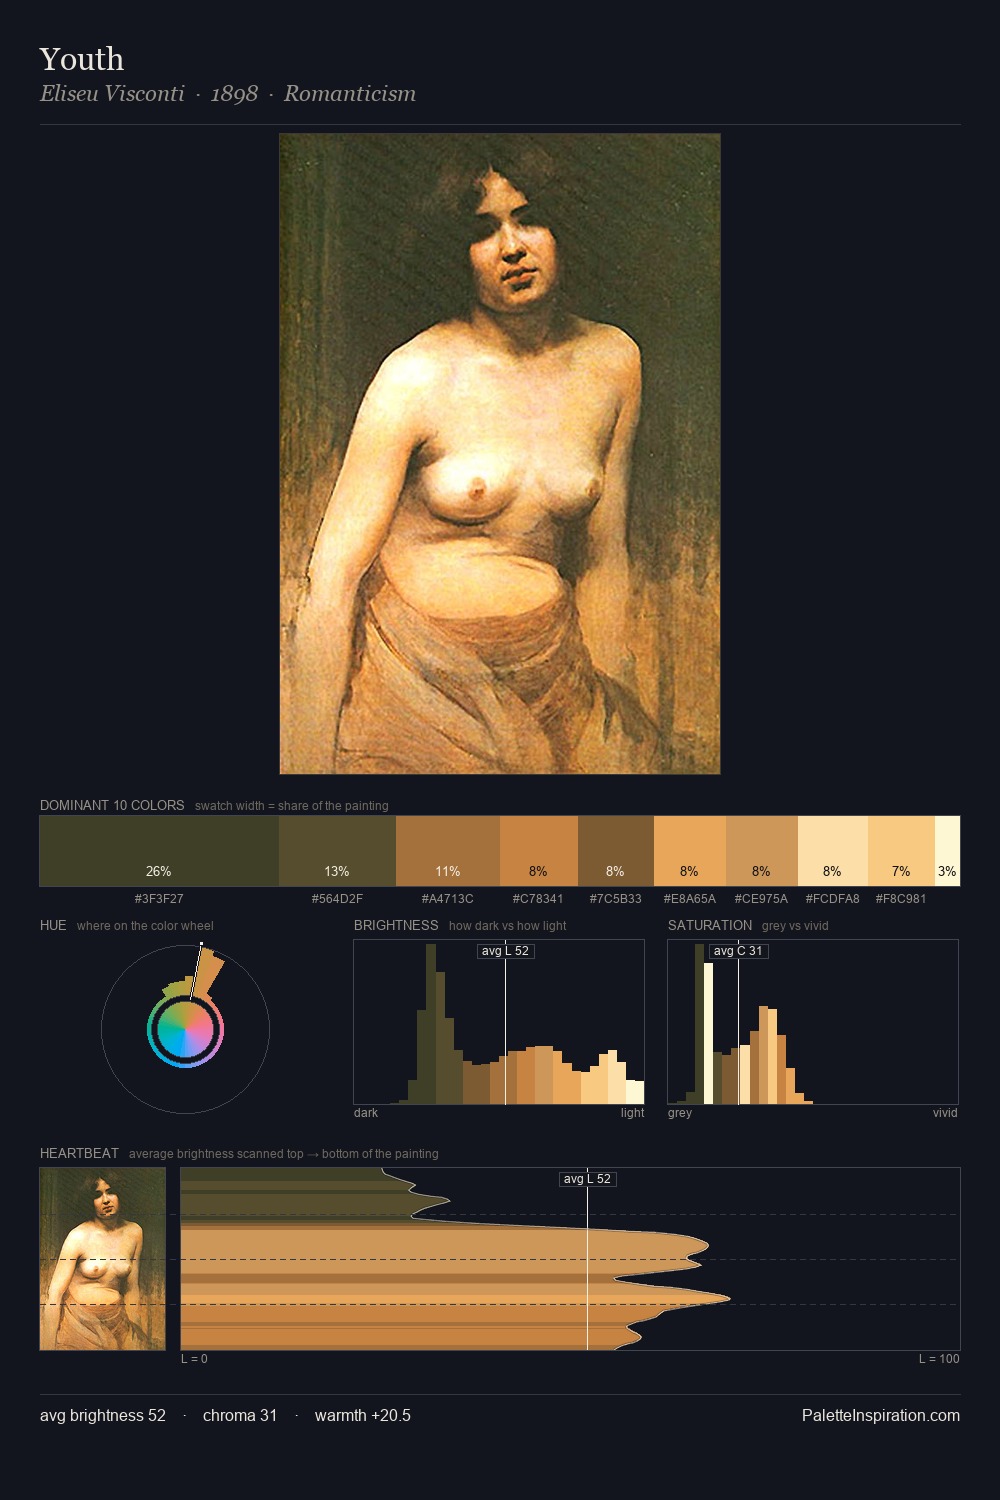The width and height of the screenshot is (1000, 1500).
Task: Open the PaletteInspiration.com link
Action: pyautogui.click(x=881, y=1415)
